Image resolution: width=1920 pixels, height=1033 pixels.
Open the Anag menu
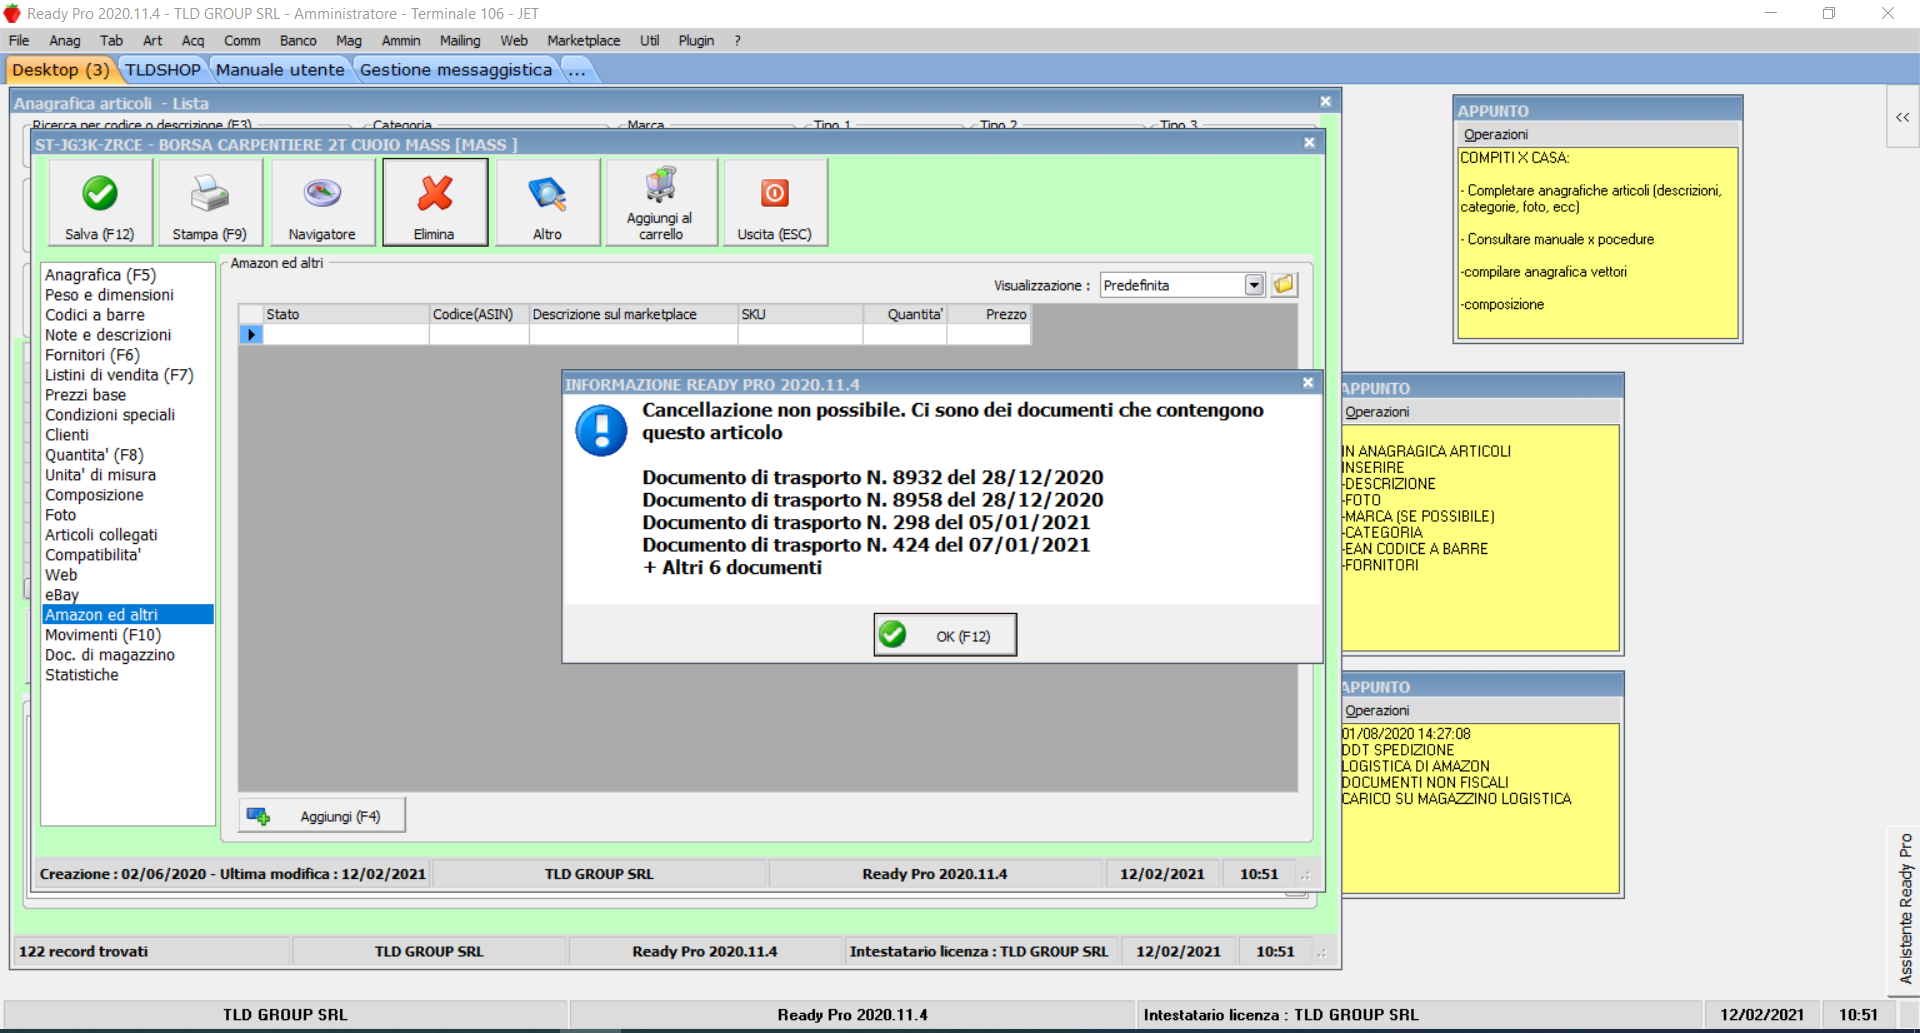coord(65,41)
